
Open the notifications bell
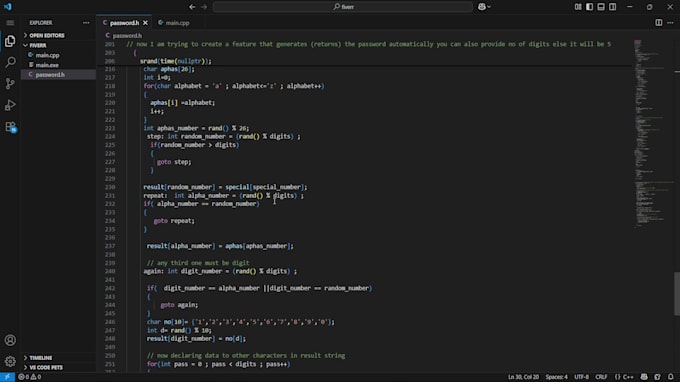point(670,377)
